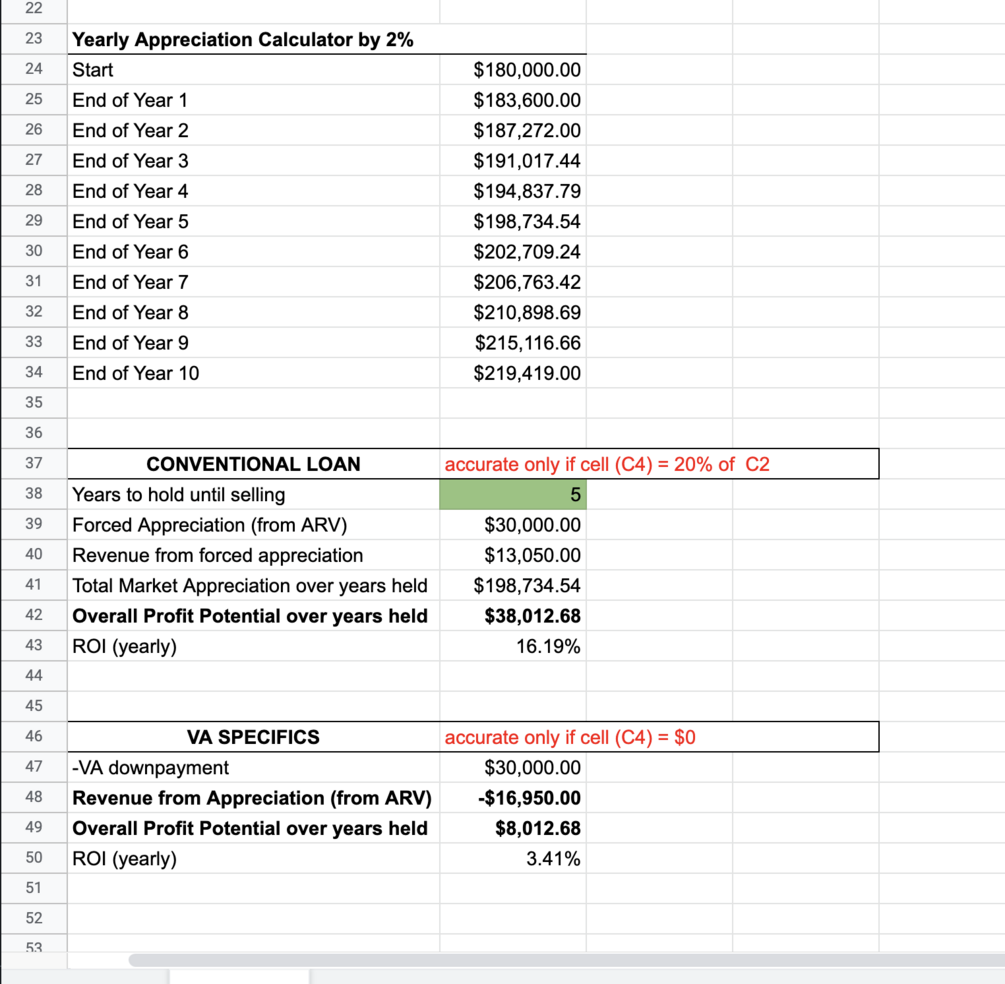Screen dimensions: 1005x984
Task: Click the $187,272.00 value cell
Action: tap(513, 130)
